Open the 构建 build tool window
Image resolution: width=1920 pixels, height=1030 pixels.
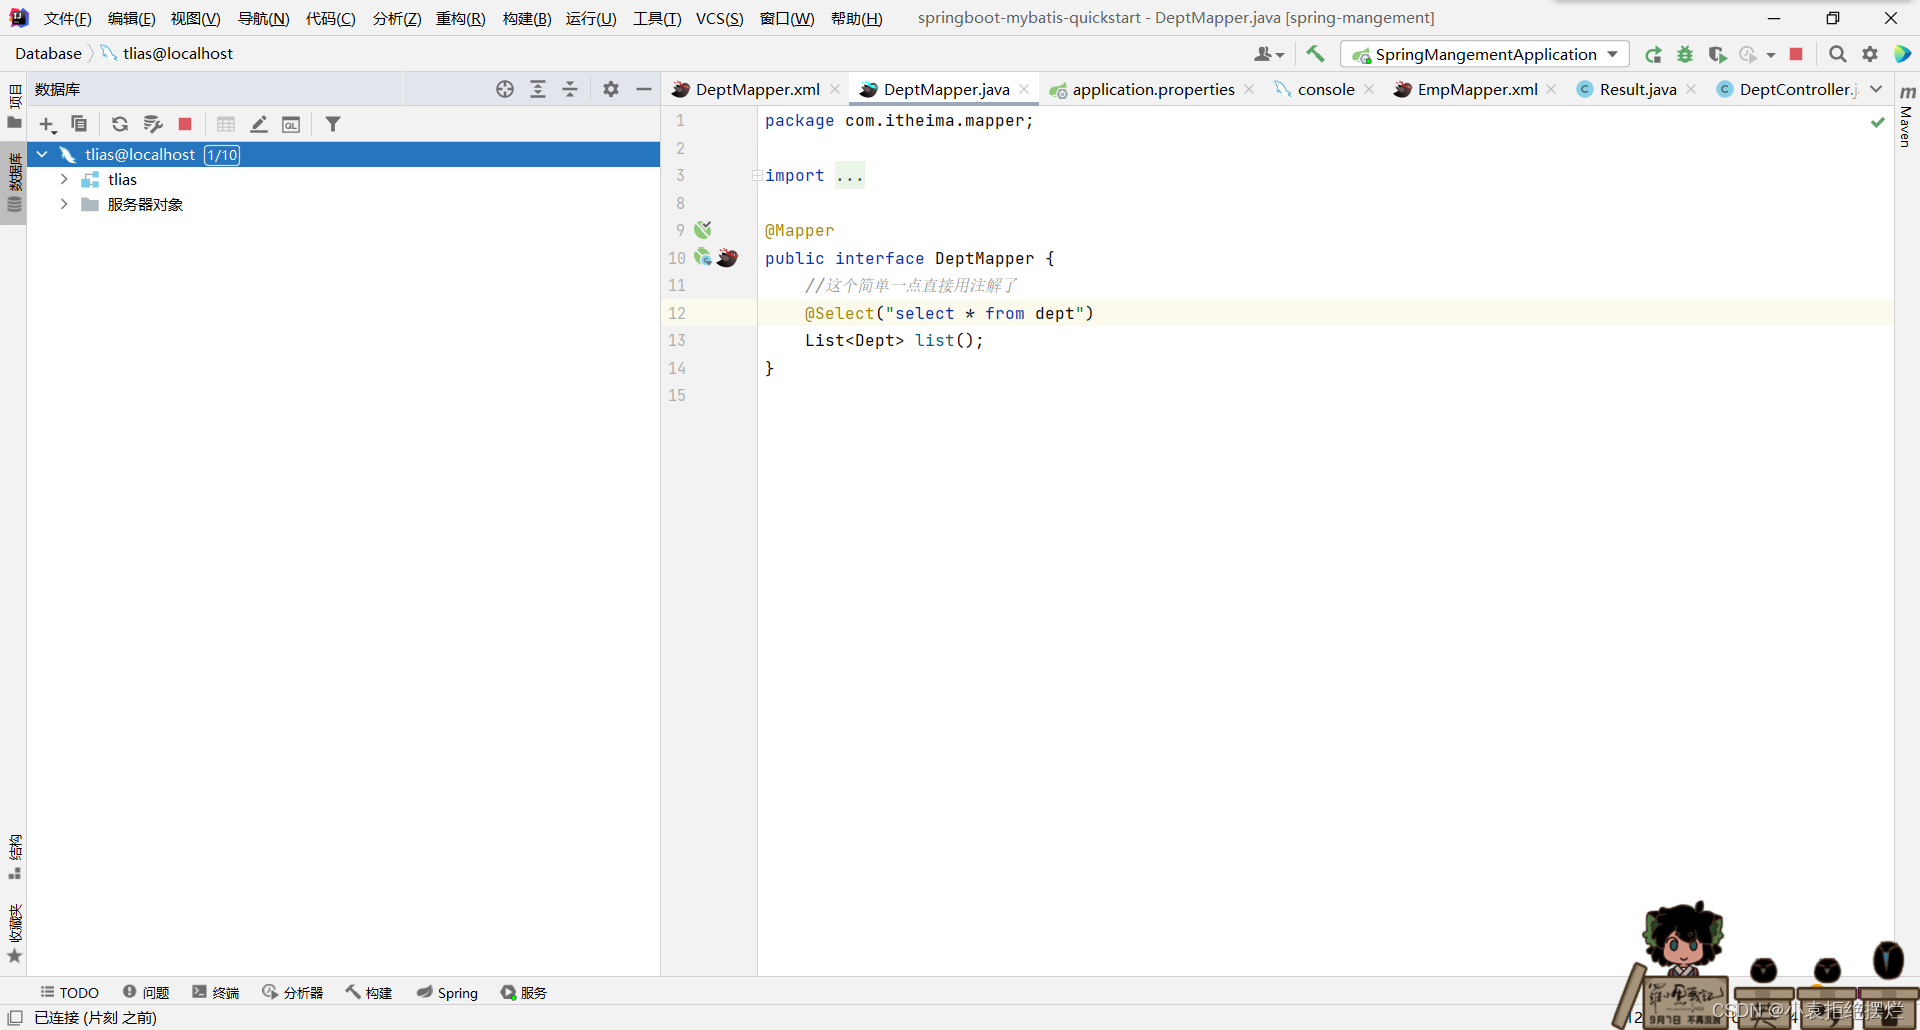click(x=369, y=992)
